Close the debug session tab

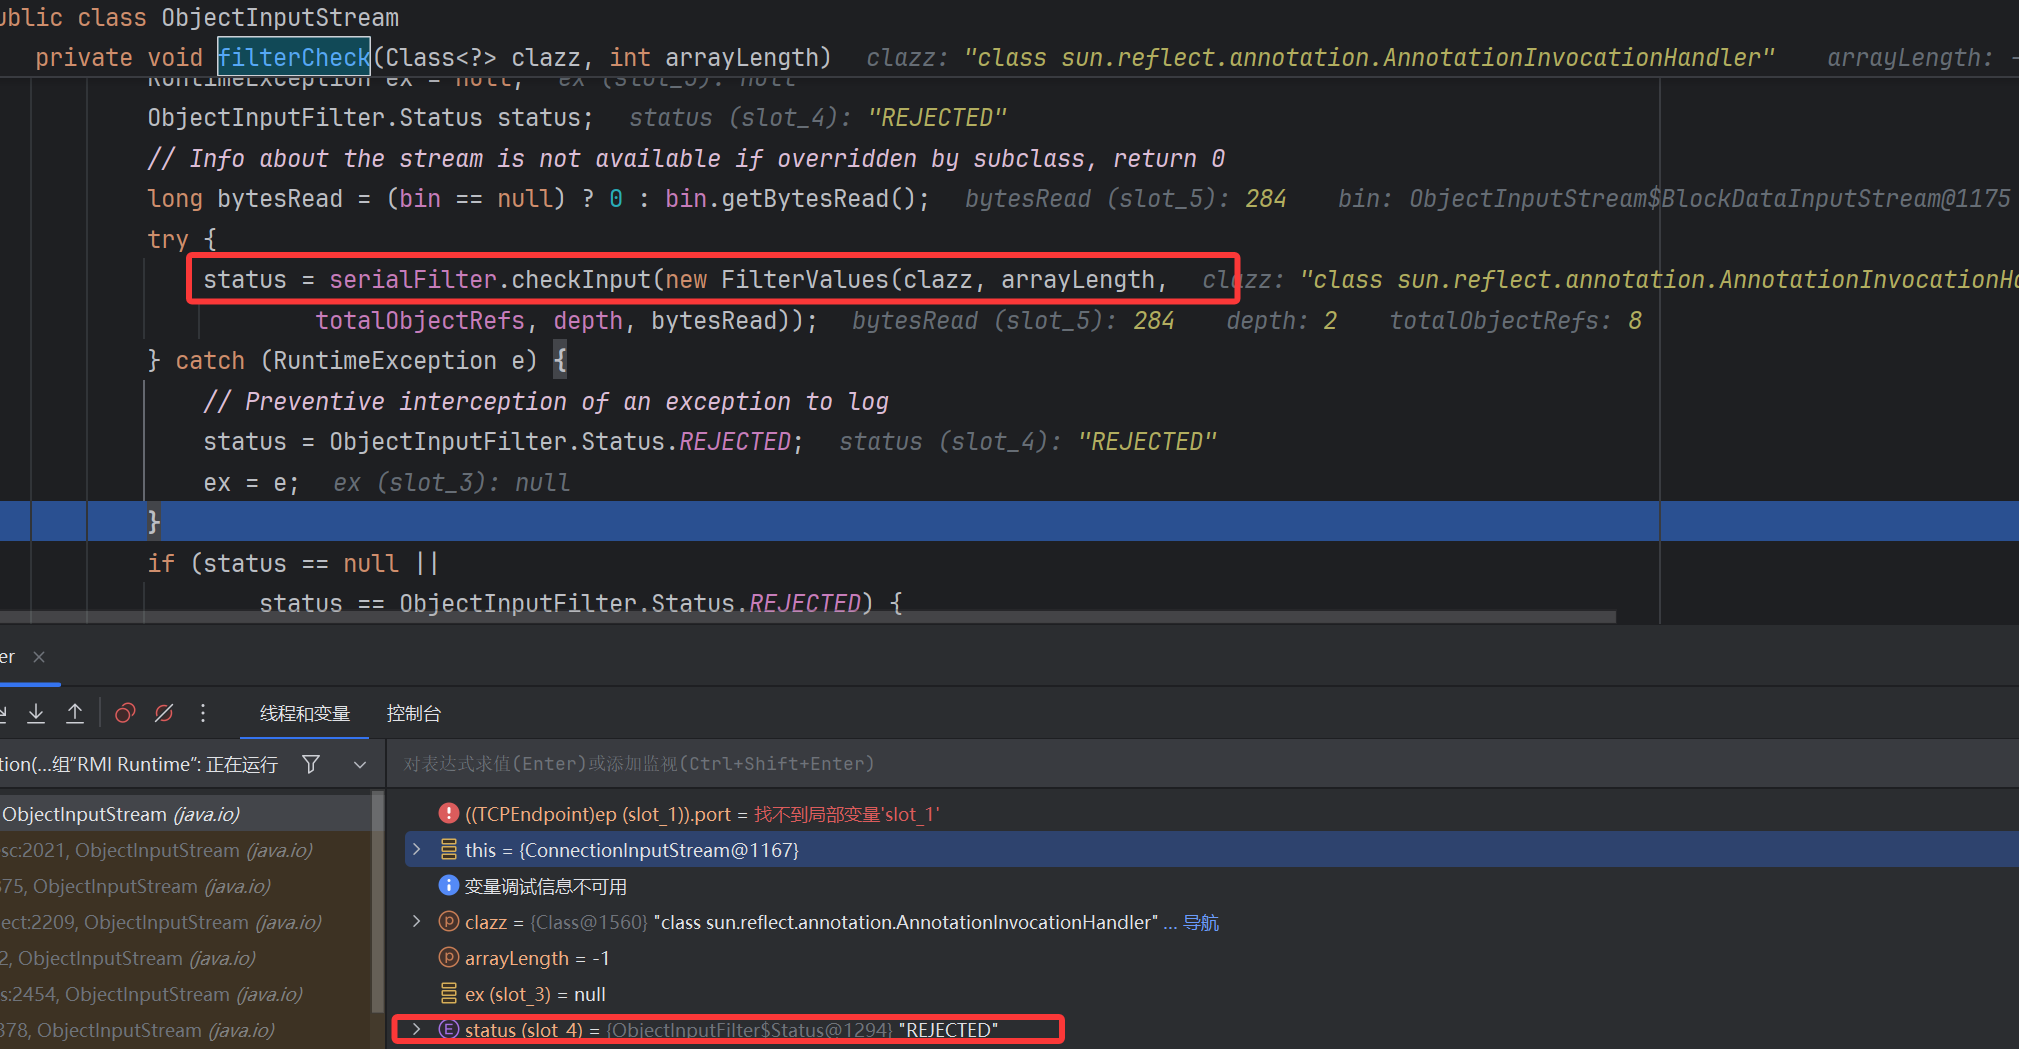click(39, 657)
